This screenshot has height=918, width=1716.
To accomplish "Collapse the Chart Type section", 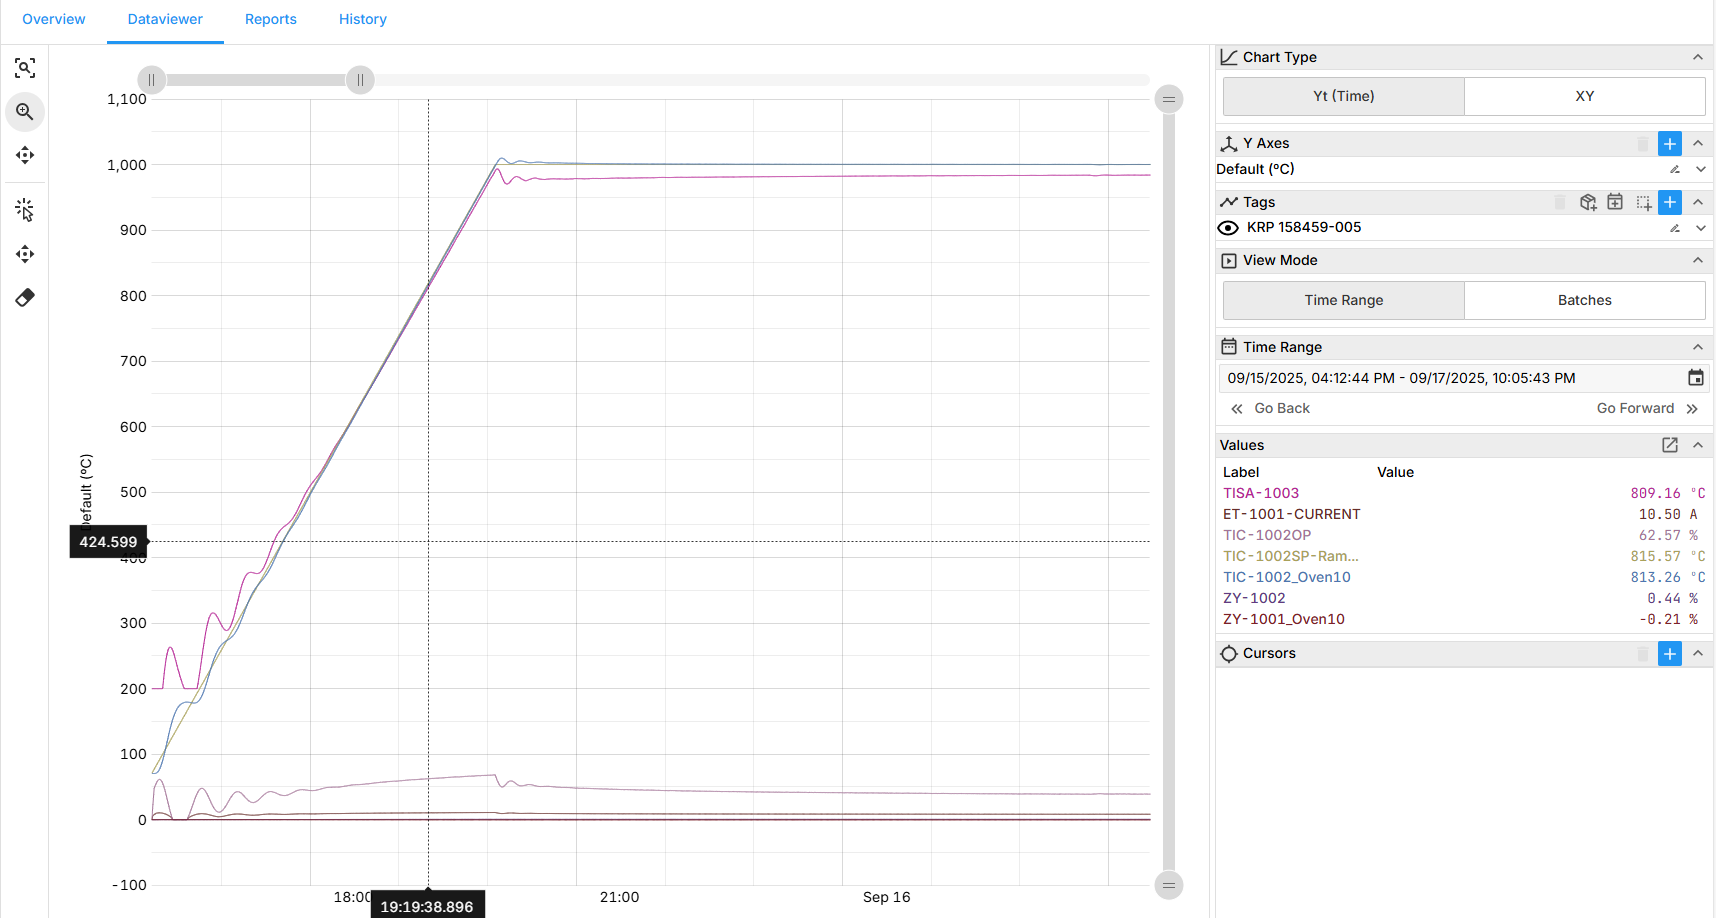I will pyautogui.click(x=1697, y=57).
